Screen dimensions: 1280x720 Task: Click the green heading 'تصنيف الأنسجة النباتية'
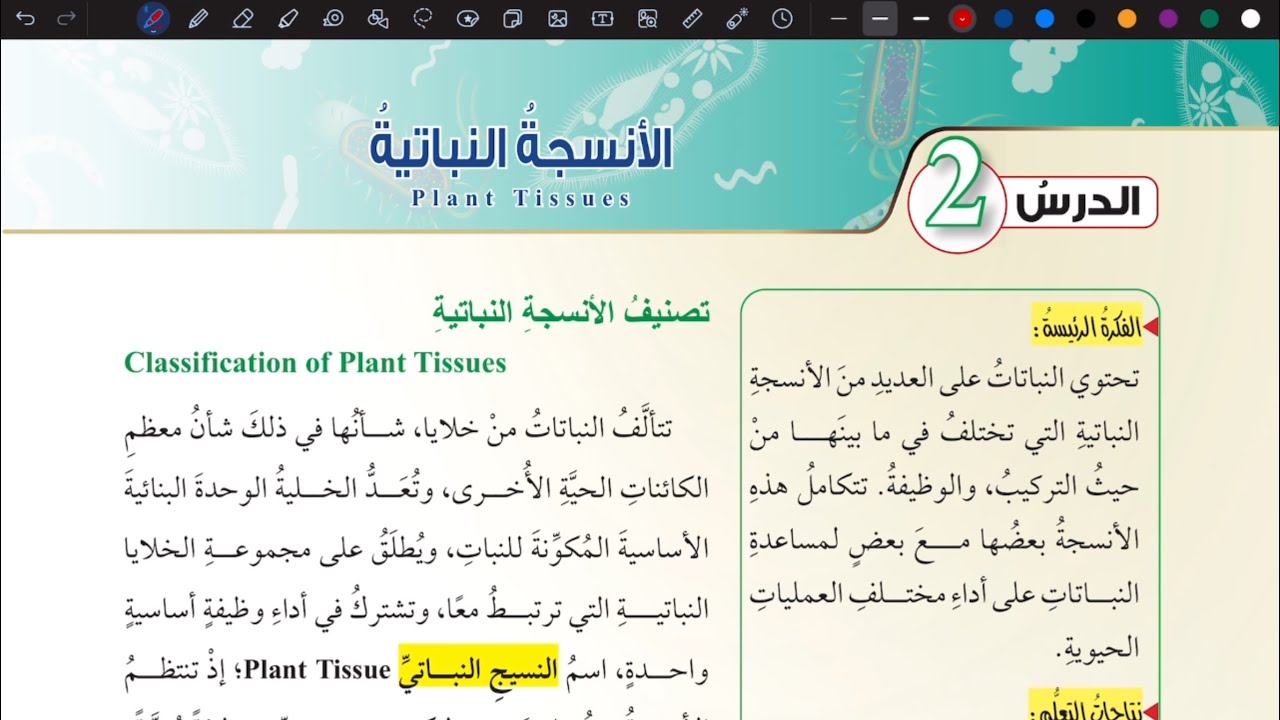571,312
